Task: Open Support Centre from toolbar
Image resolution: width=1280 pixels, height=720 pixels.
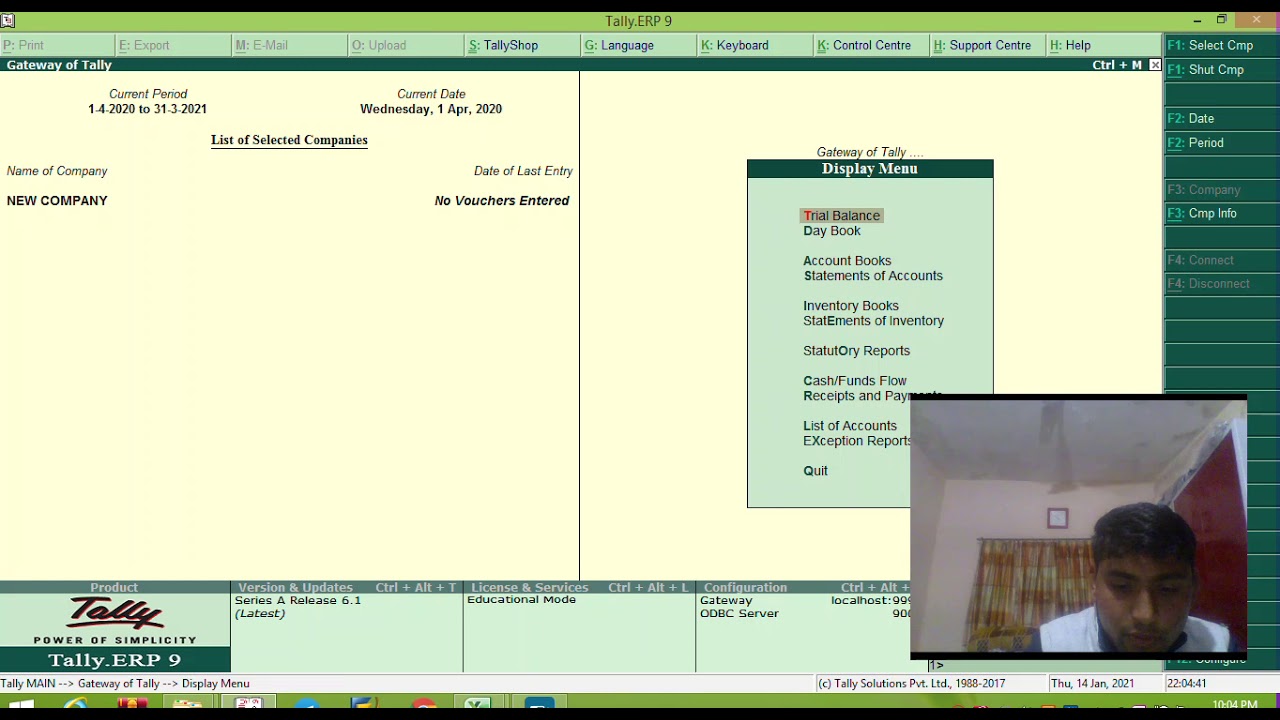Action: [986, 45]
